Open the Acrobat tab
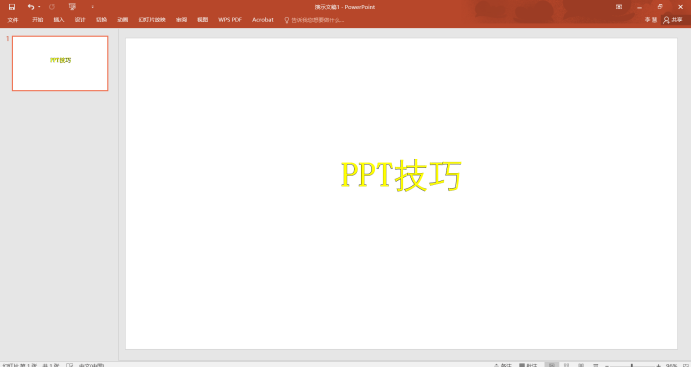Screen dimensions: 692x367 (263, 20)
